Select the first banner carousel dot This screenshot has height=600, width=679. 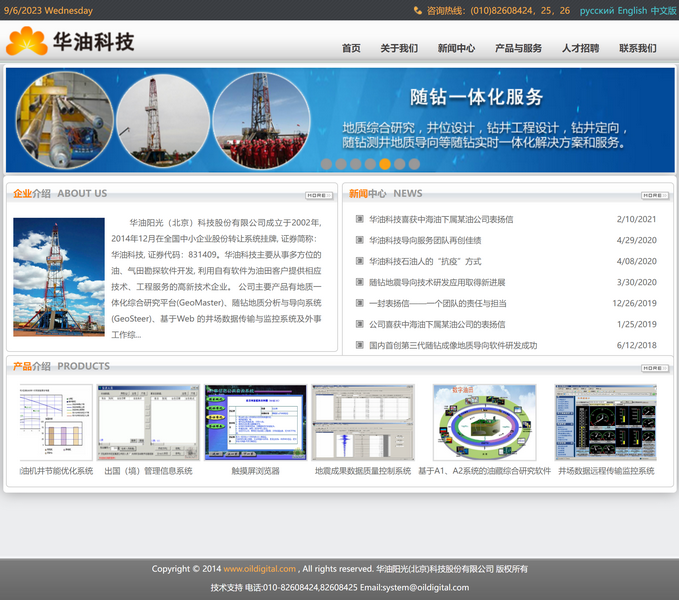pos(326,164)
